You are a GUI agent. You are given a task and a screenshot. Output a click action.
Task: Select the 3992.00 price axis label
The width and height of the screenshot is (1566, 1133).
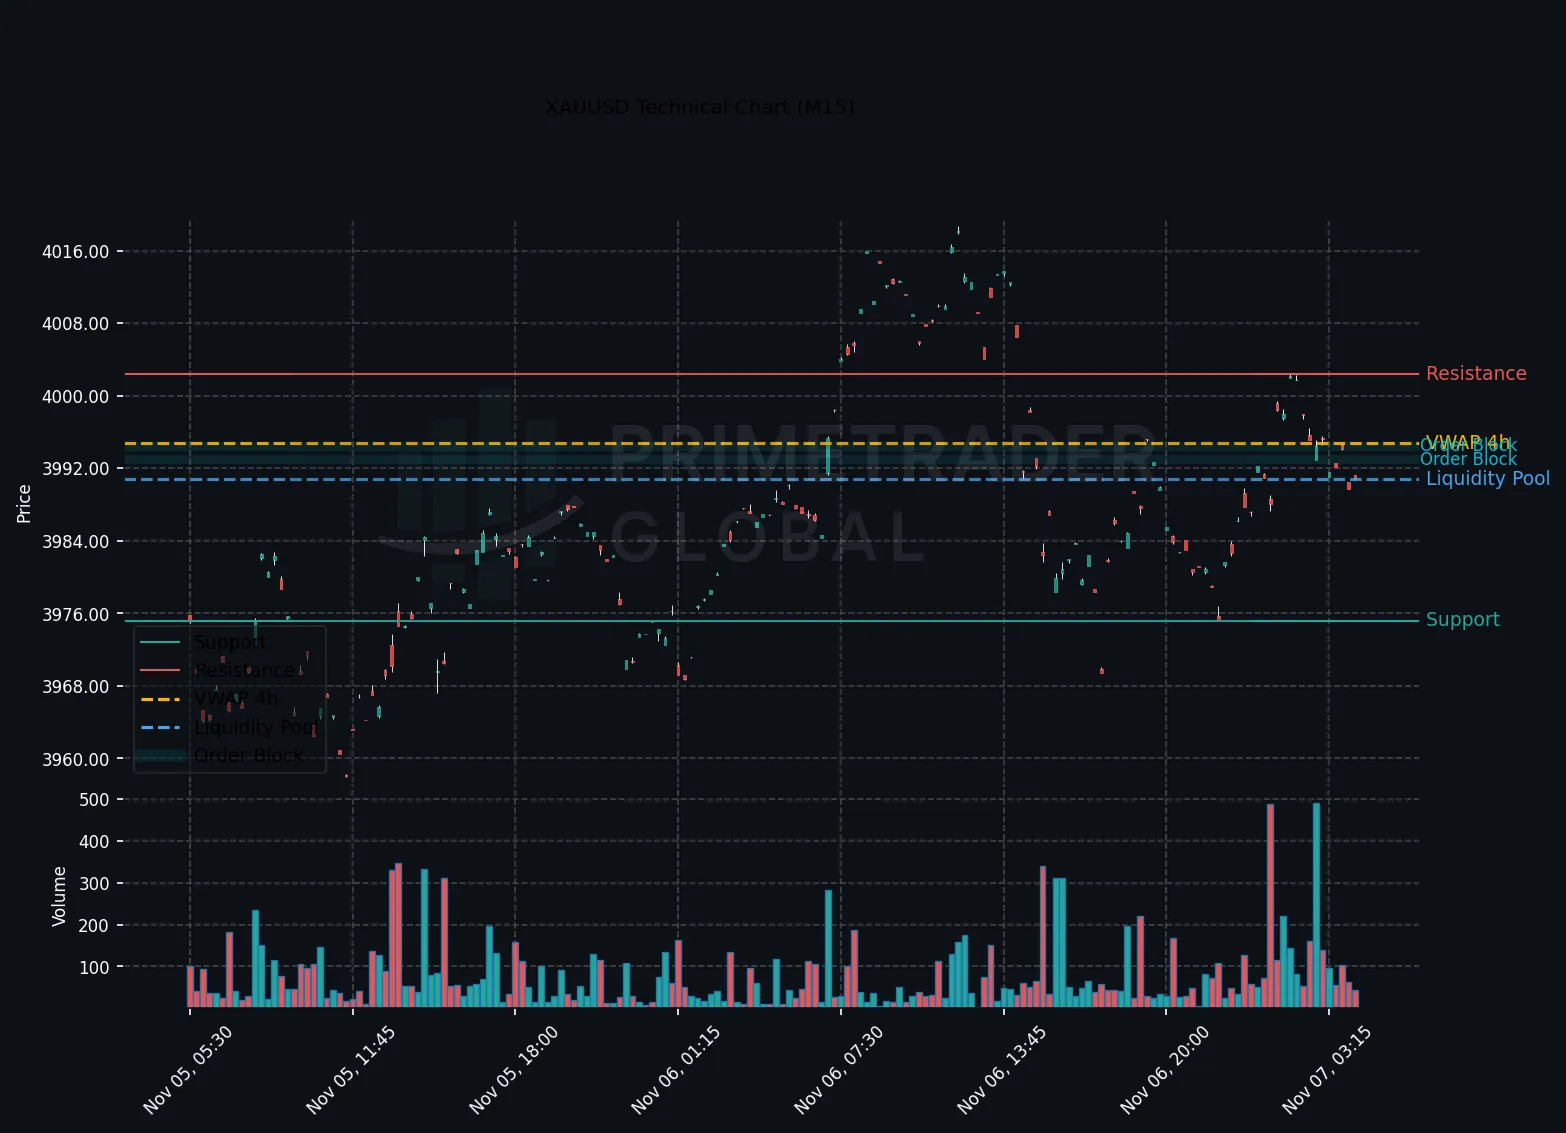pyautogui.click(x=76, y=469)
